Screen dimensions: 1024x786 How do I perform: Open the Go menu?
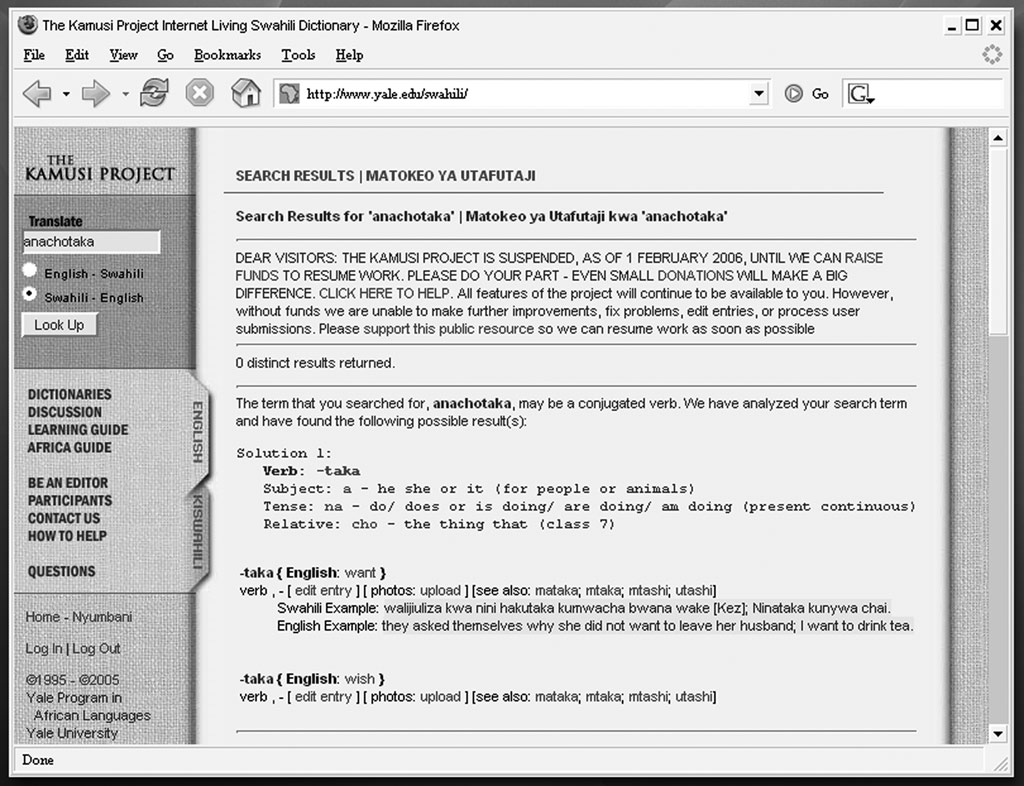coord(165,55)
